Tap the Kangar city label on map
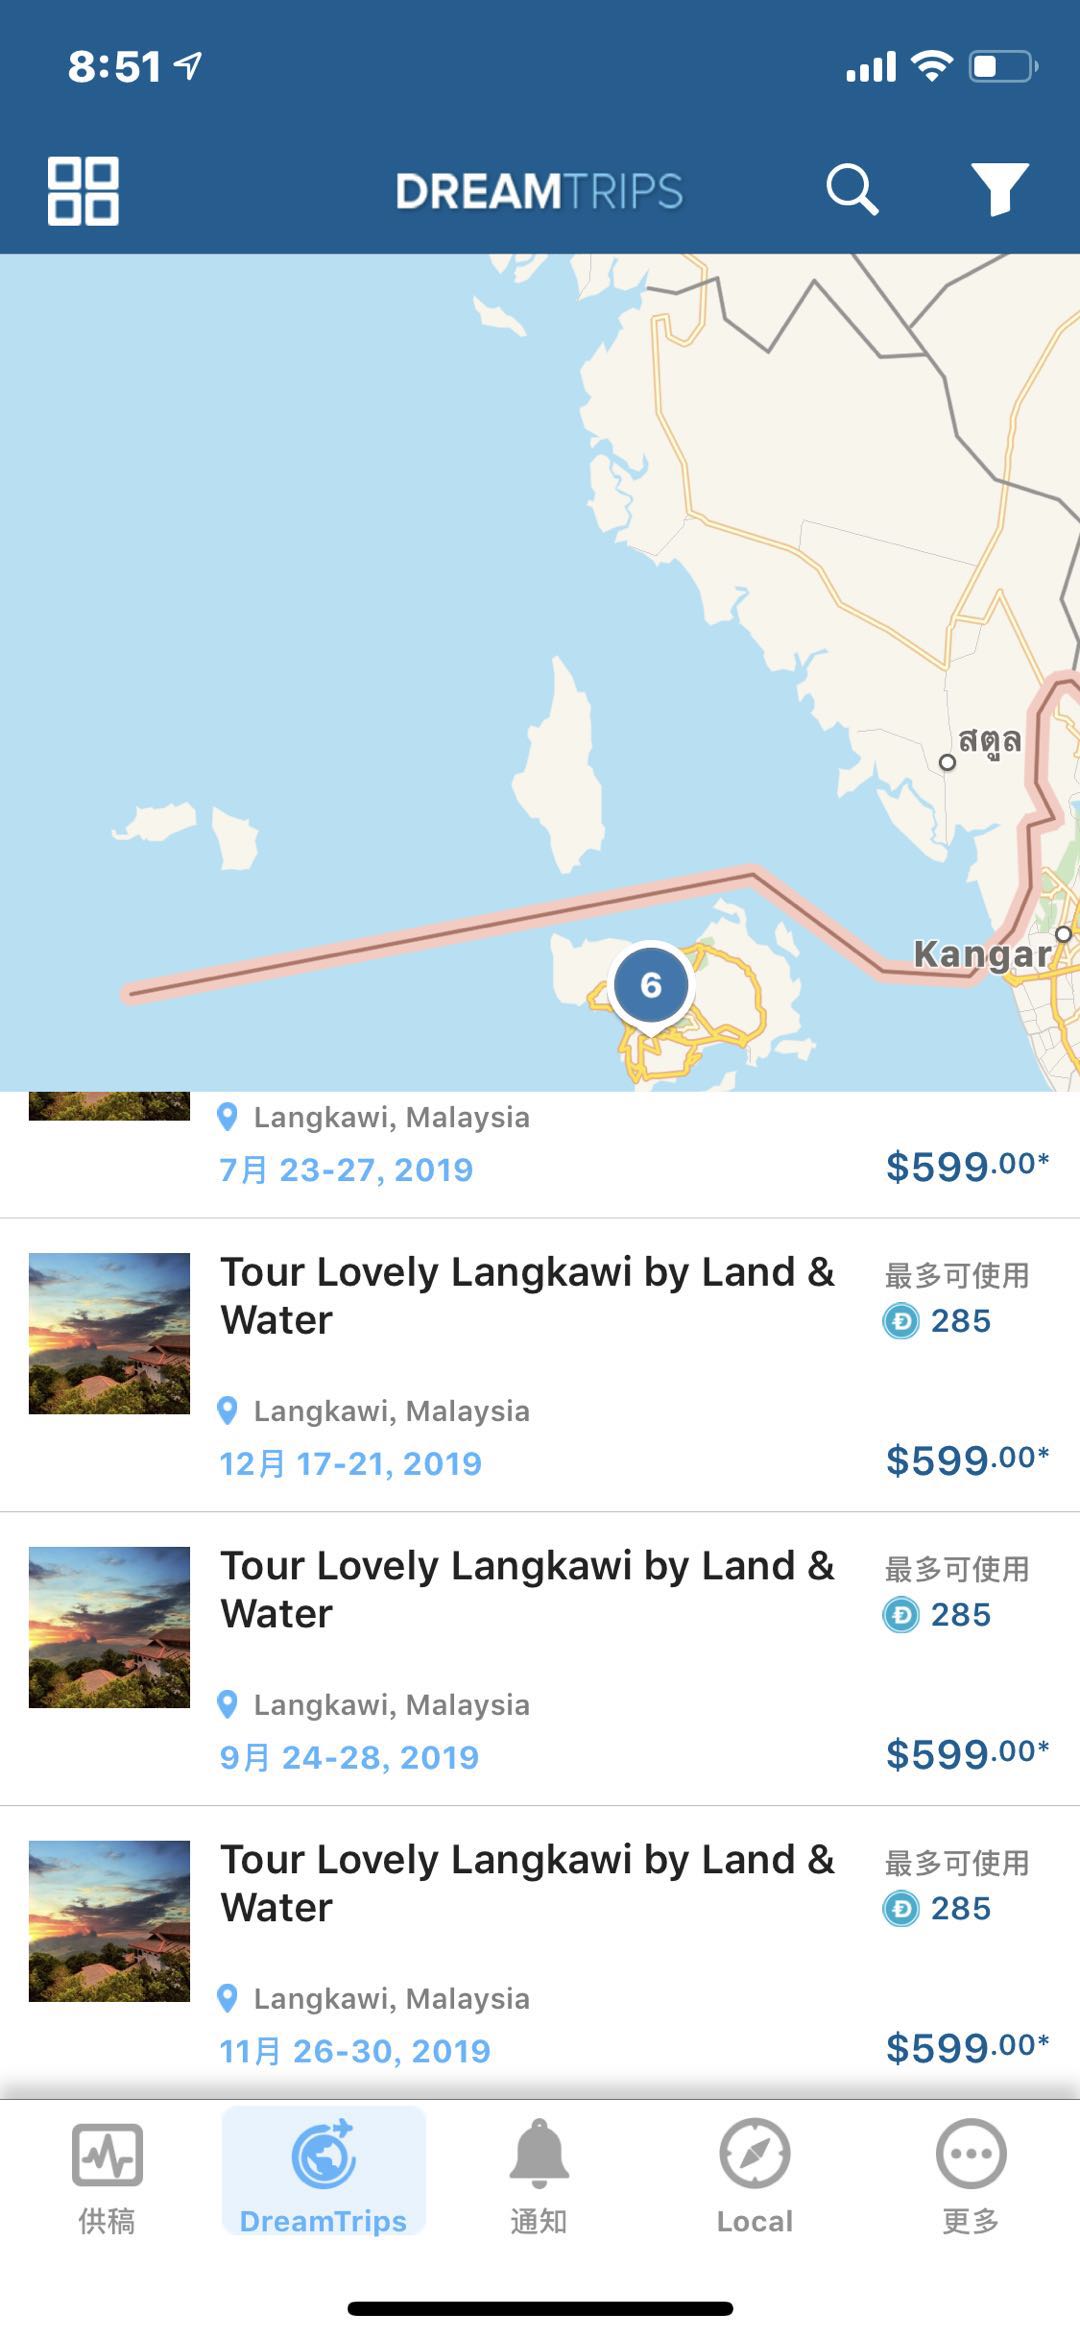Image resolution: width=1080 pixels, height=2339 pixels. pos(980,955)
